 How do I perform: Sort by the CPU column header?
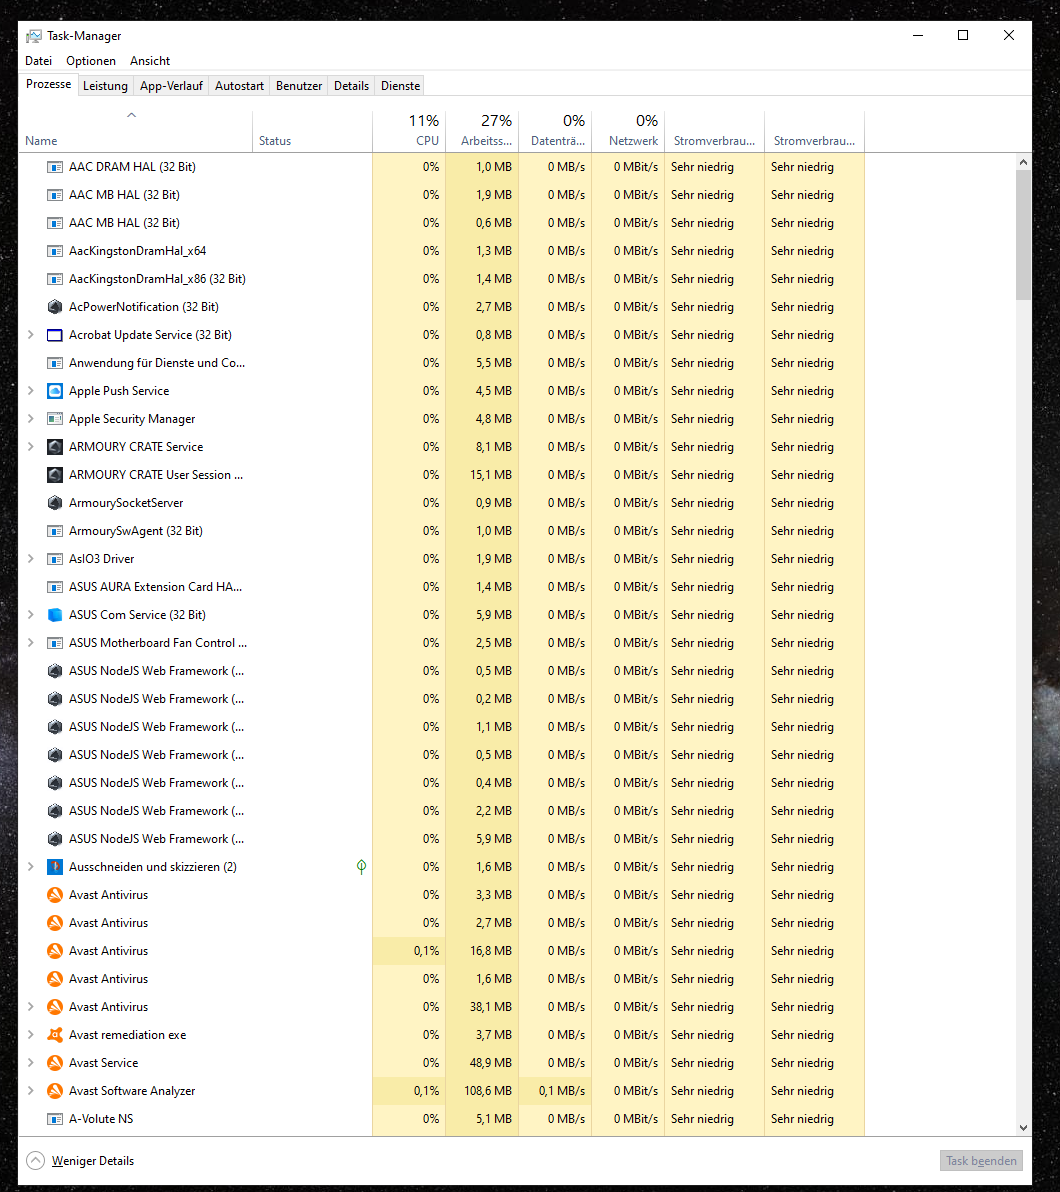tap(409, 131)
